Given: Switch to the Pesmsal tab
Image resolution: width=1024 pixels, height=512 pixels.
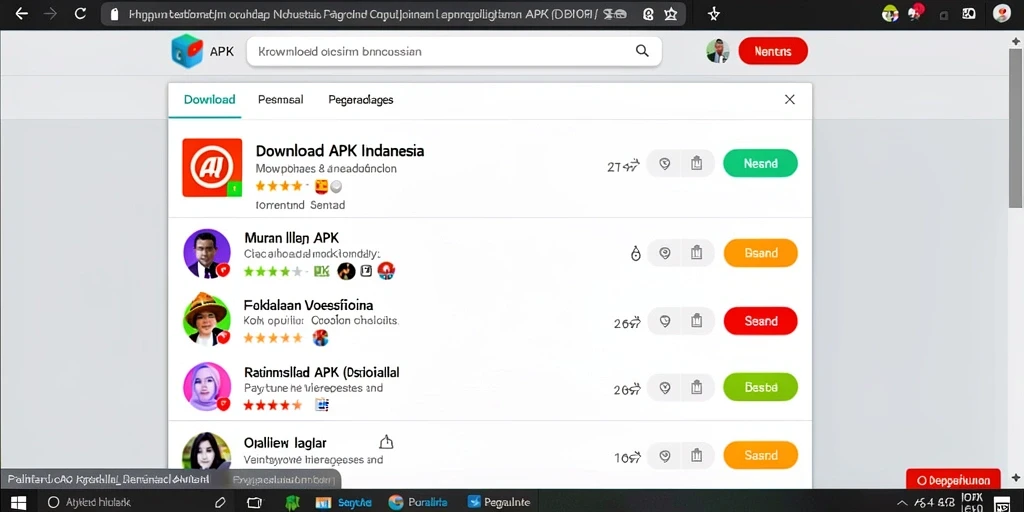Looking at the screenshot, I should click(x=280, y=100).
